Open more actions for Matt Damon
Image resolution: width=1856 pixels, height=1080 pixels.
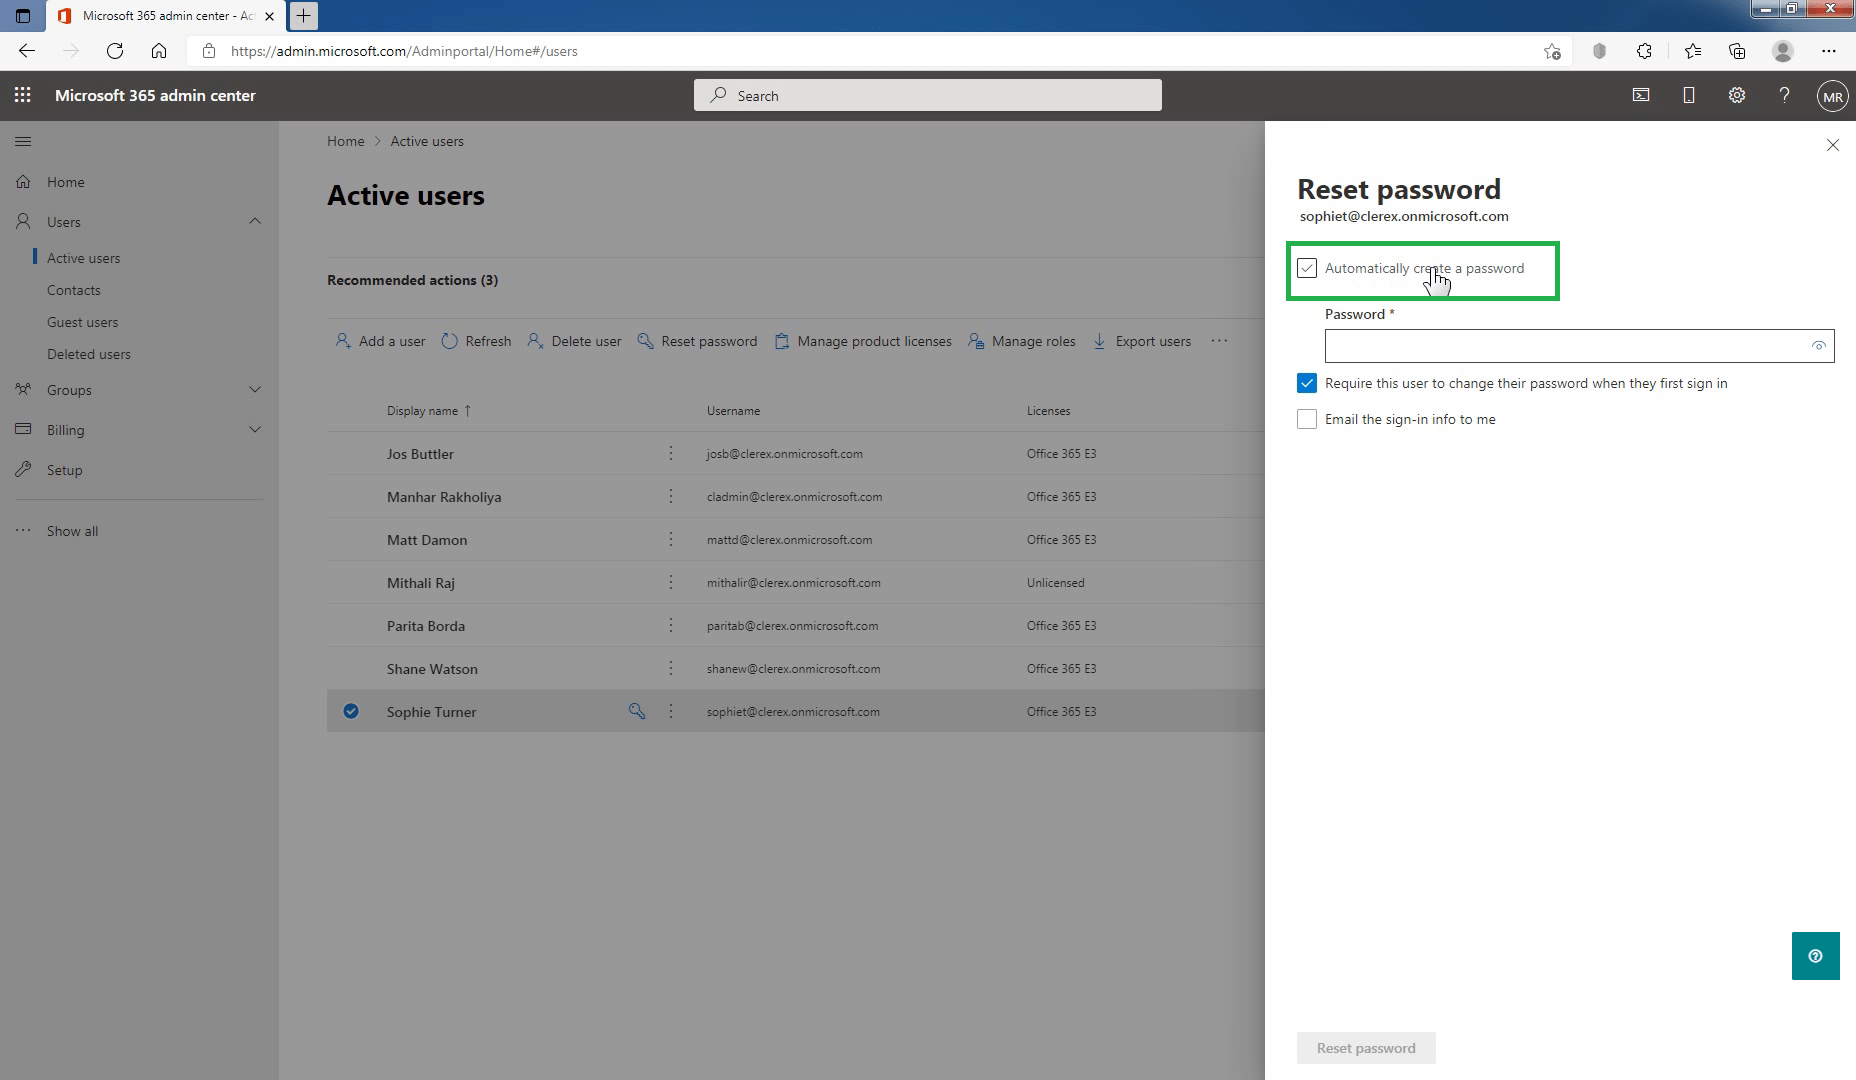click(671, 539)
